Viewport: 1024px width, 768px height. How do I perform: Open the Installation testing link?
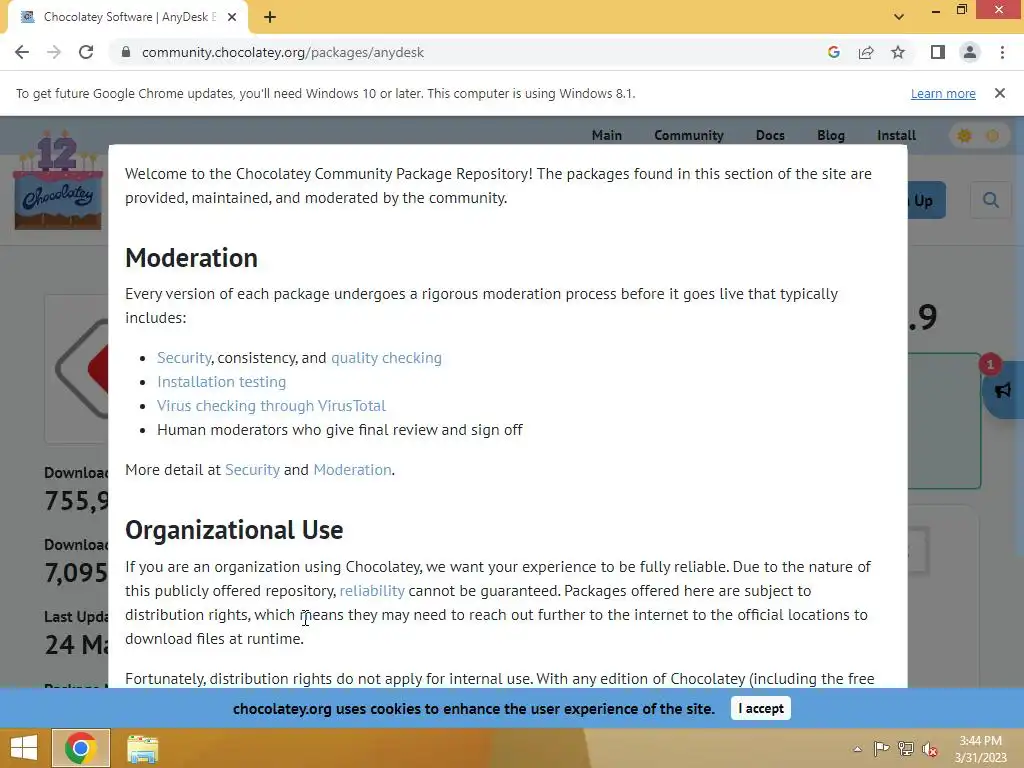[221, 381]
